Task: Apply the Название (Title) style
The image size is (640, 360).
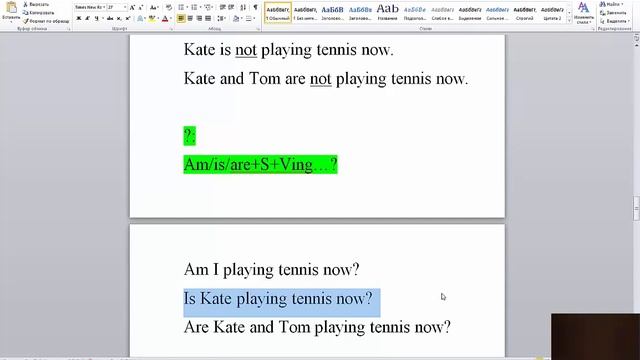Action: coord(387,13)
